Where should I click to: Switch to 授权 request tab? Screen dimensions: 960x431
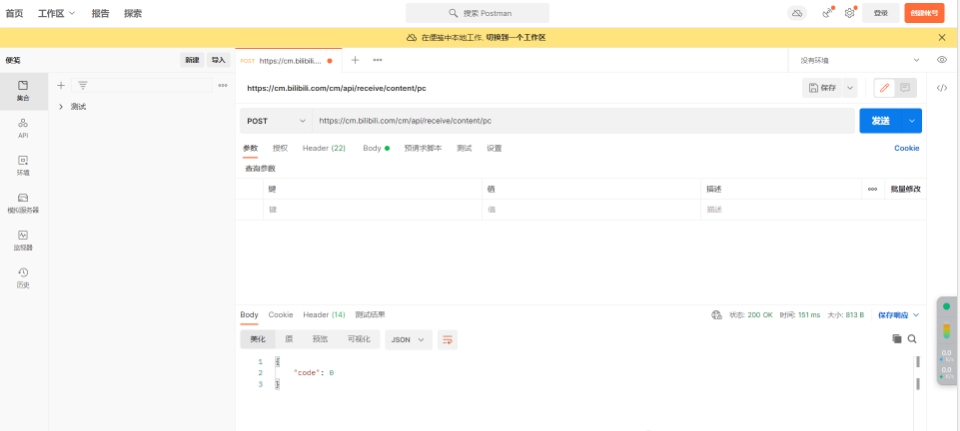point(280,148)
